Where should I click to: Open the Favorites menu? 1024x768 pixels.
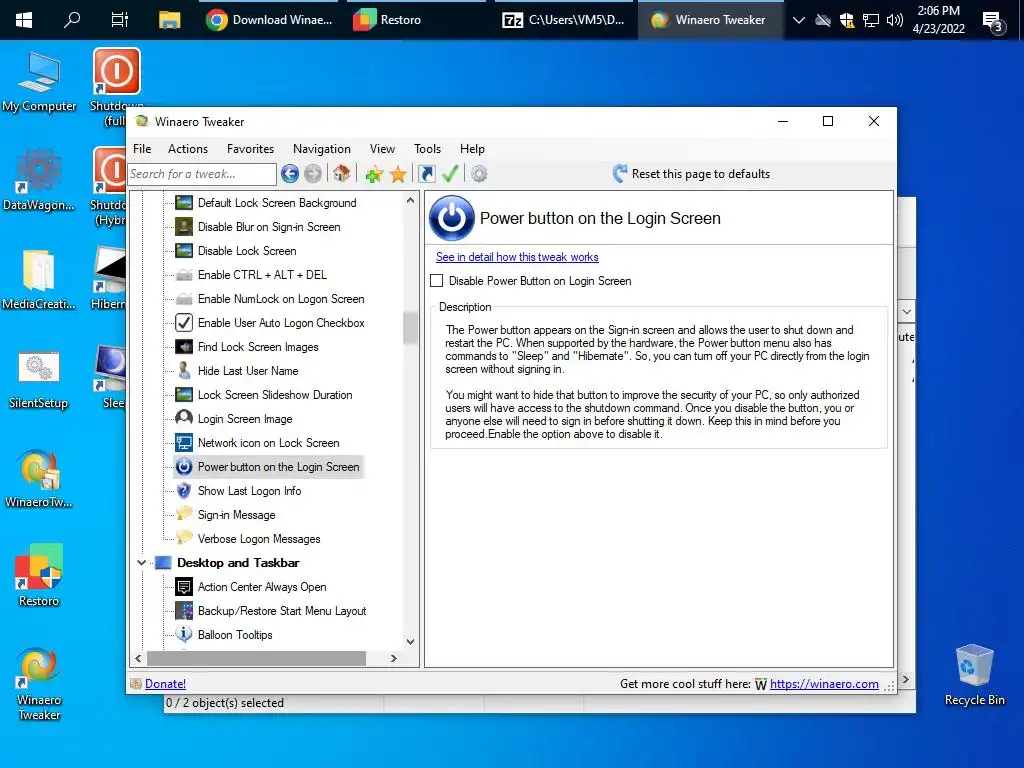click(250, 149)
